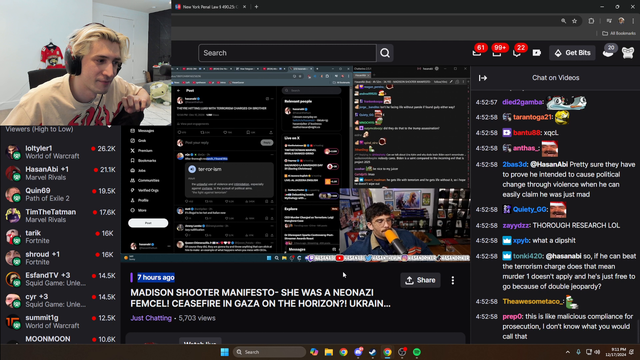Collapse the Chat on Videos panel
The height and width of the screenshot is (360, 640).
[x=483, y=78]
